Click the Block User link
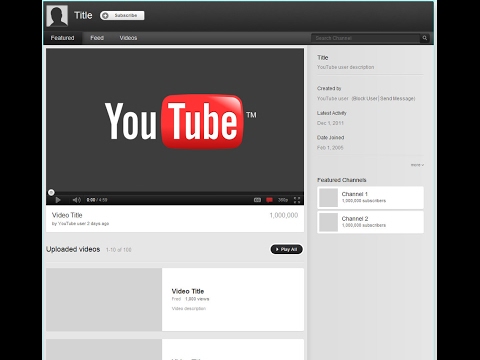The height and width of the screenshot is (360, 480). (365, 99)
